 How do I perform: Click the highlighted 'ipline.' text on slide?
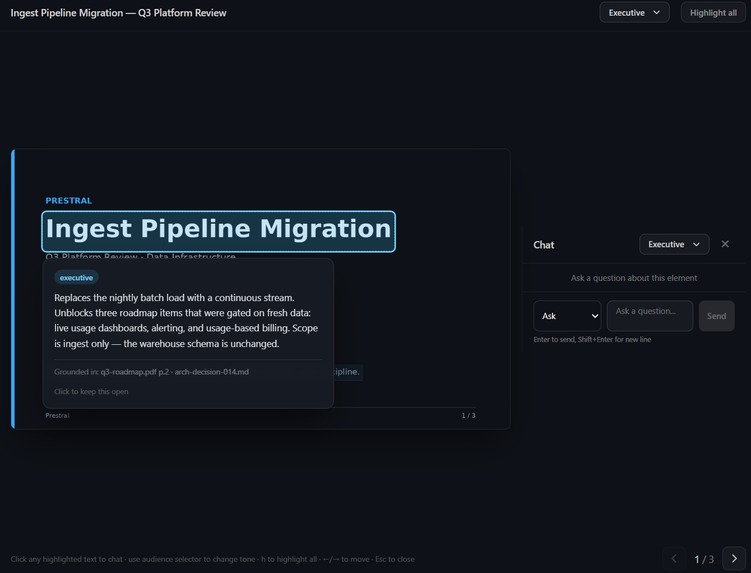tap(346, 372)
